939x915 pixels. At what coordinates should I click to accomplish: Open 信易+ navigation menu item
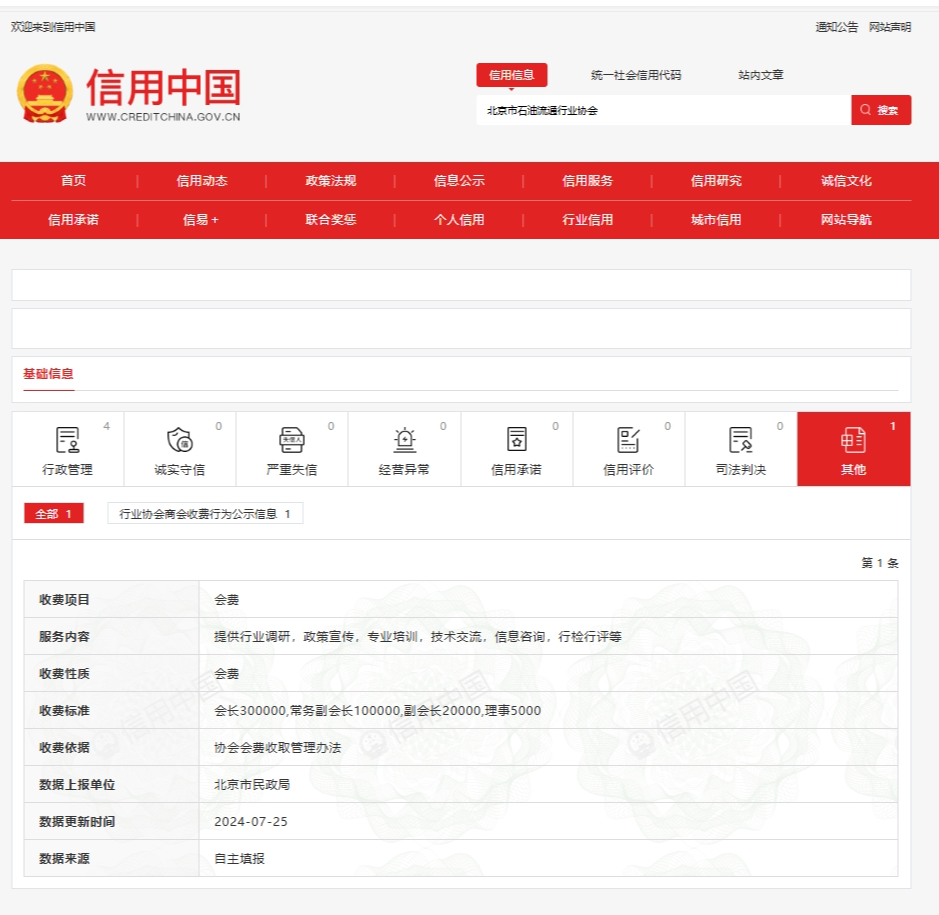coord(200,220)
